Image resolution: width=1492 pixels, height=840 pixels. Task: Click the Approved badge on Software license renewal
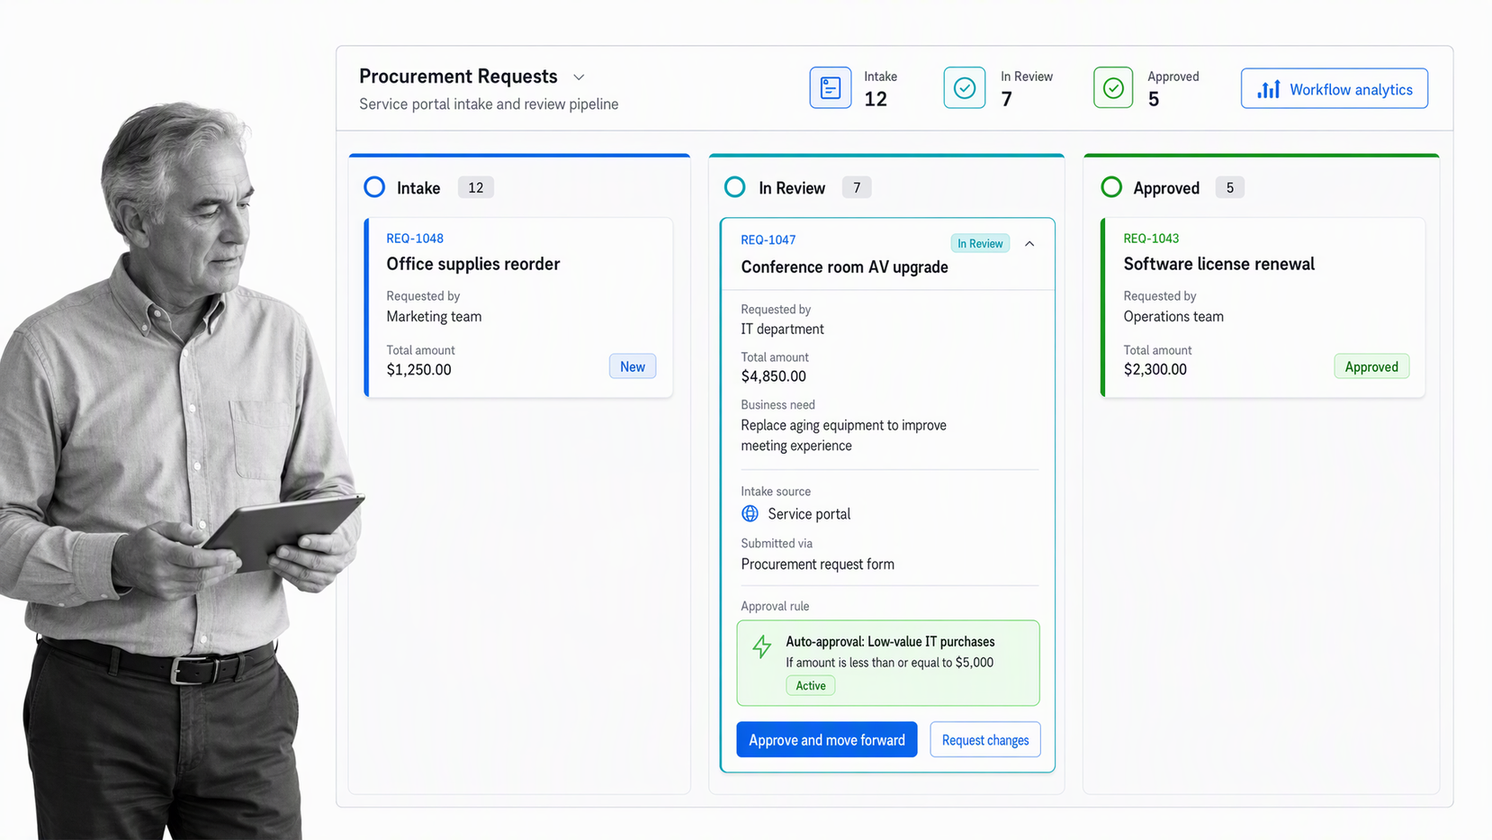click(x=1371, y=366)
